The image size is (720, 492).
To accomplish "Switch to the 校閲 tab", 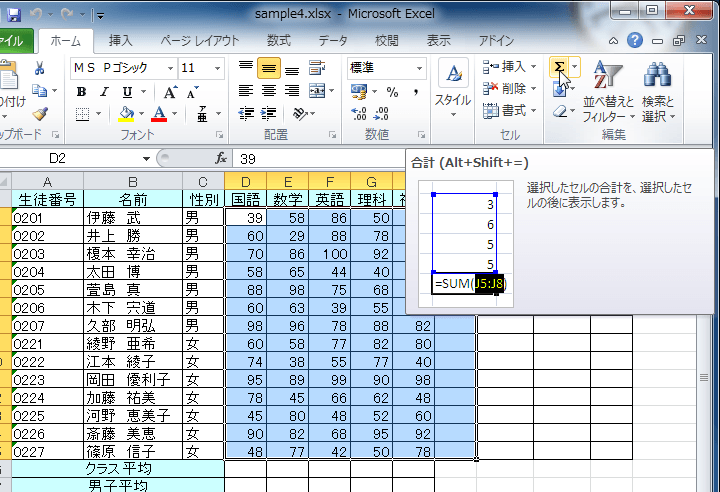I will click(387, 41).
